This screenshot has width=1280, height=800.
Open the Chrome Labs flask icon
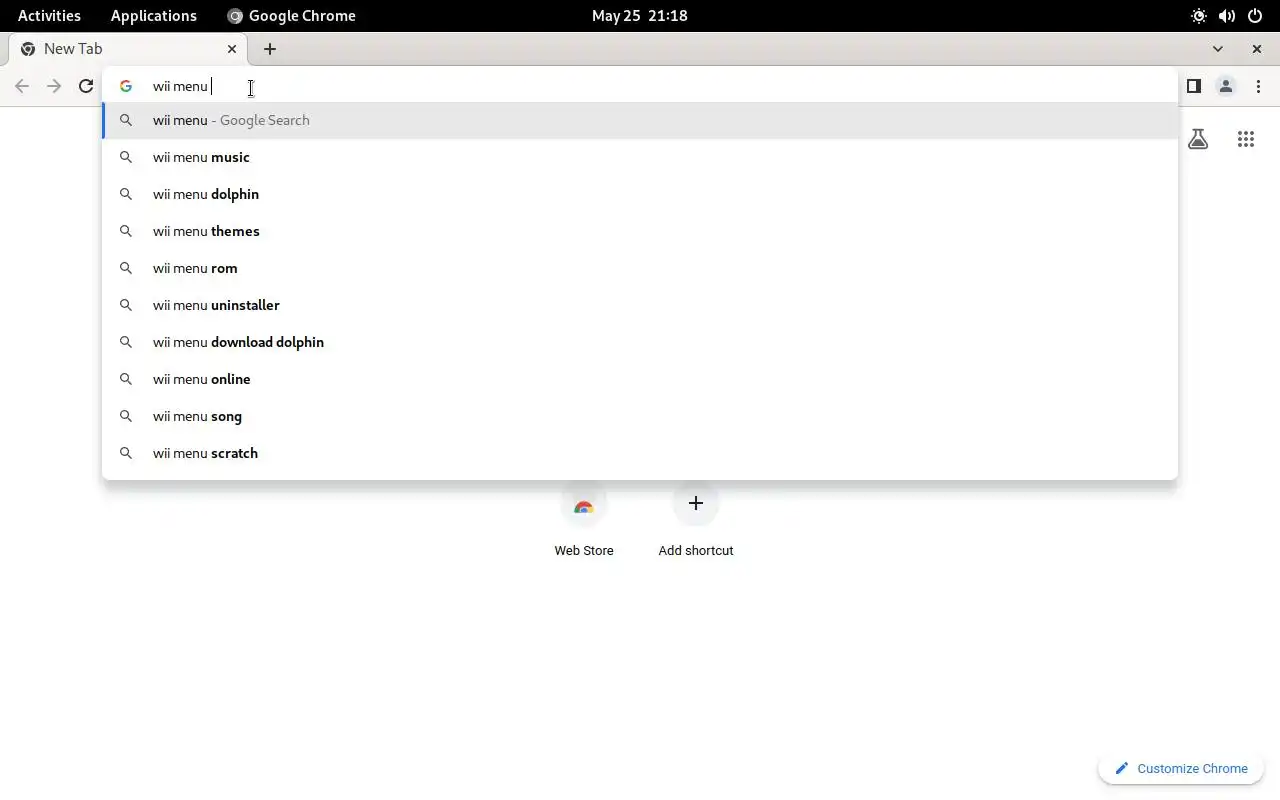click(x=1198, y=140)
